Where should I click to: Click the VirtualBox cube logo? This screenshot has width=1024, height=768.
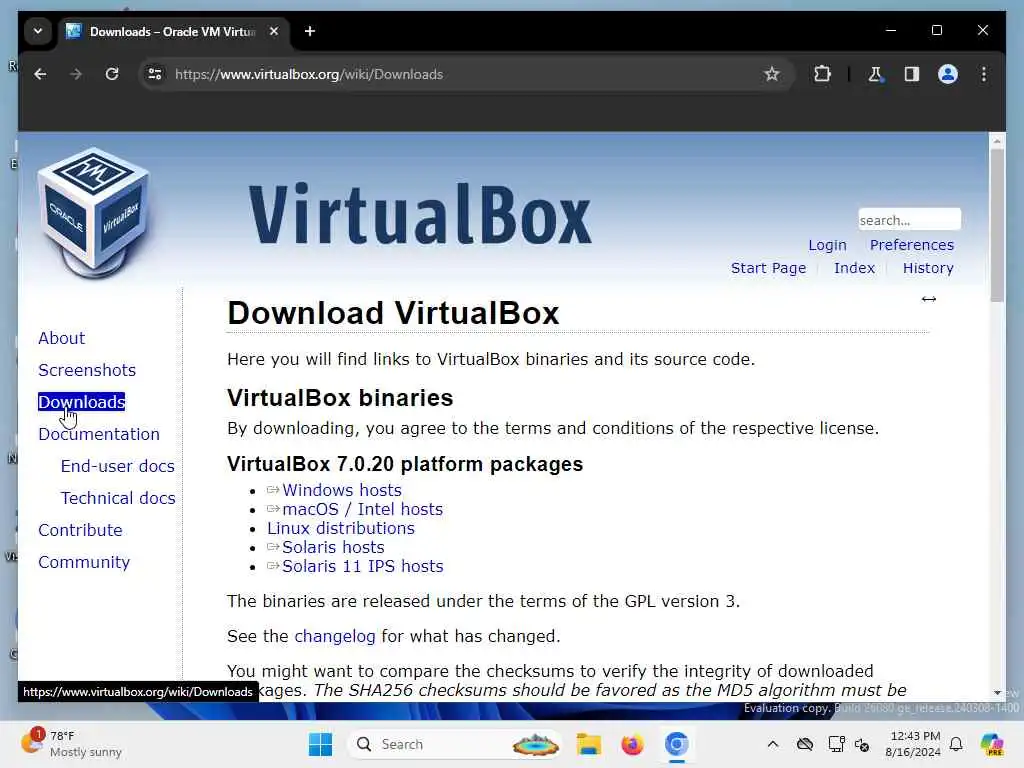click(93, 214)
